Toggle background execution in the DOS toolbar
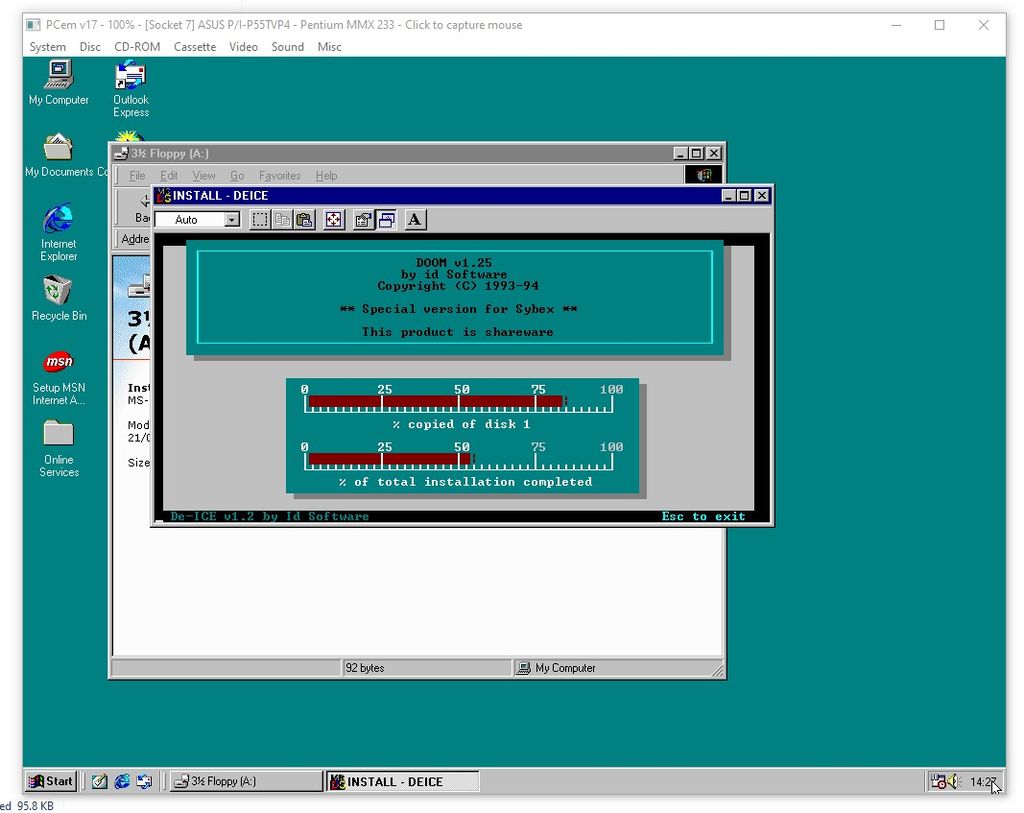The height and width of the screenshot is (813, 1024). [386, 219]
